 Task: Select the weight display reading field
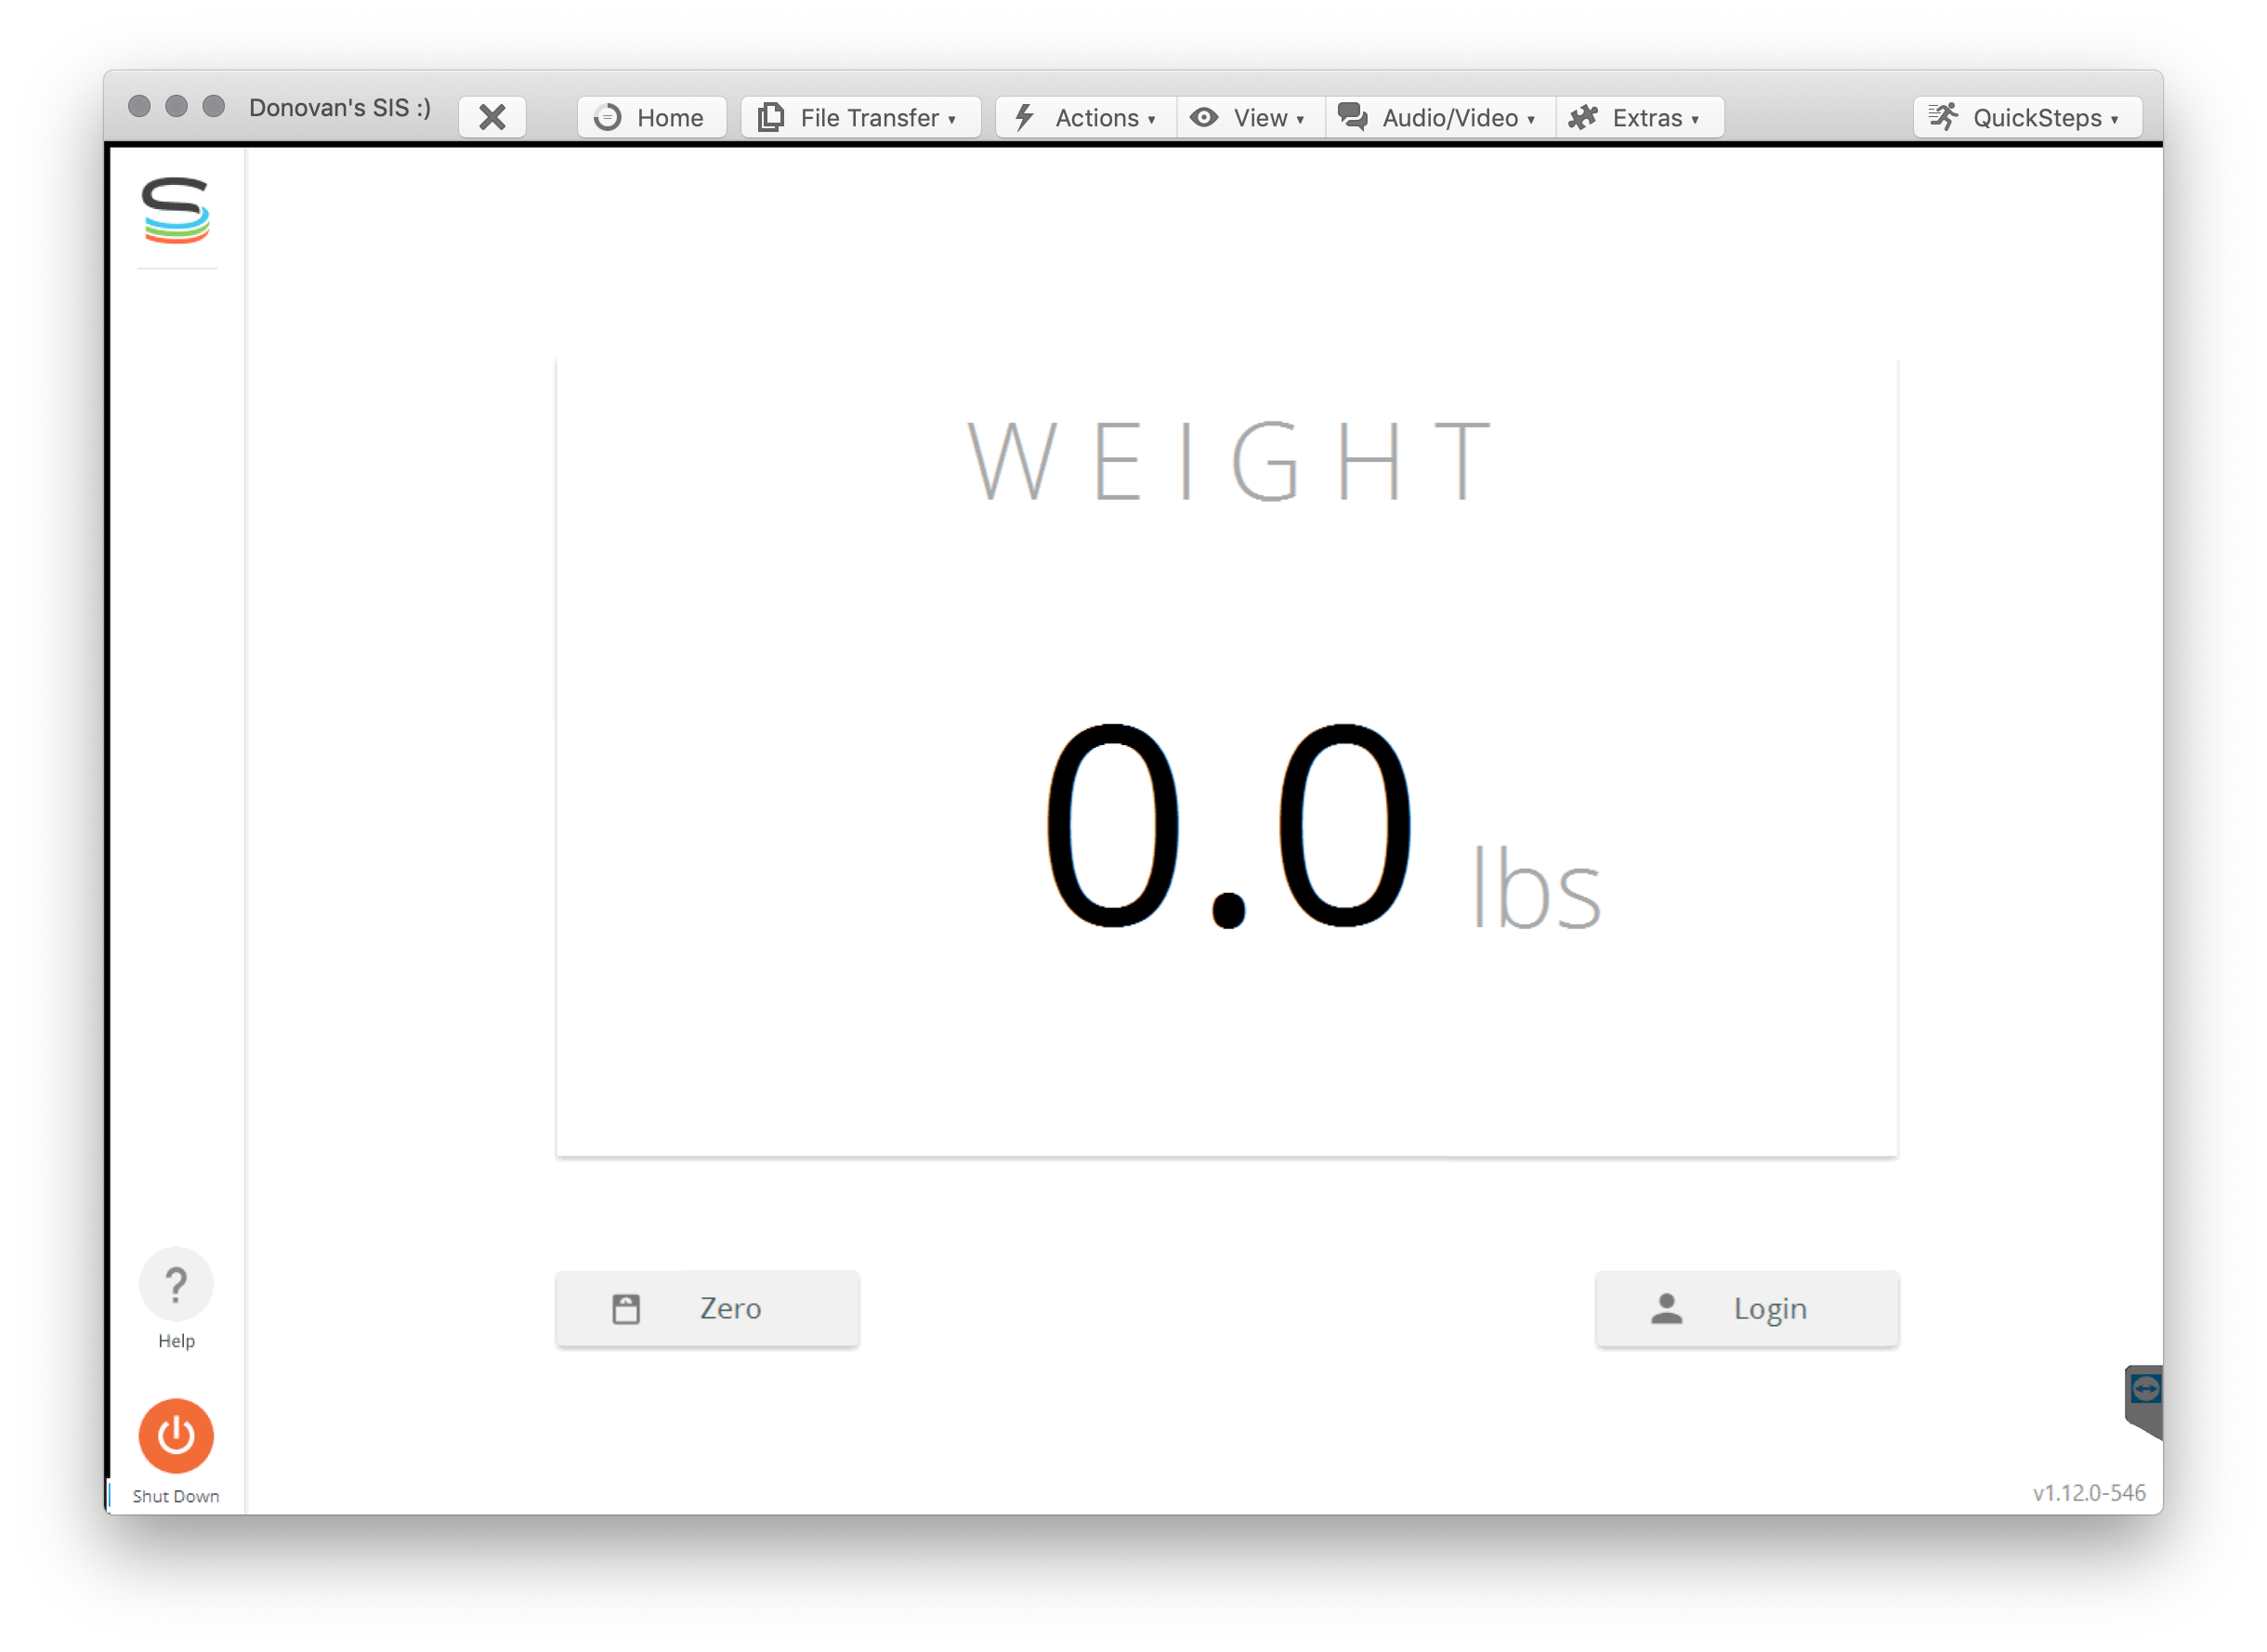click(1226, 825)
